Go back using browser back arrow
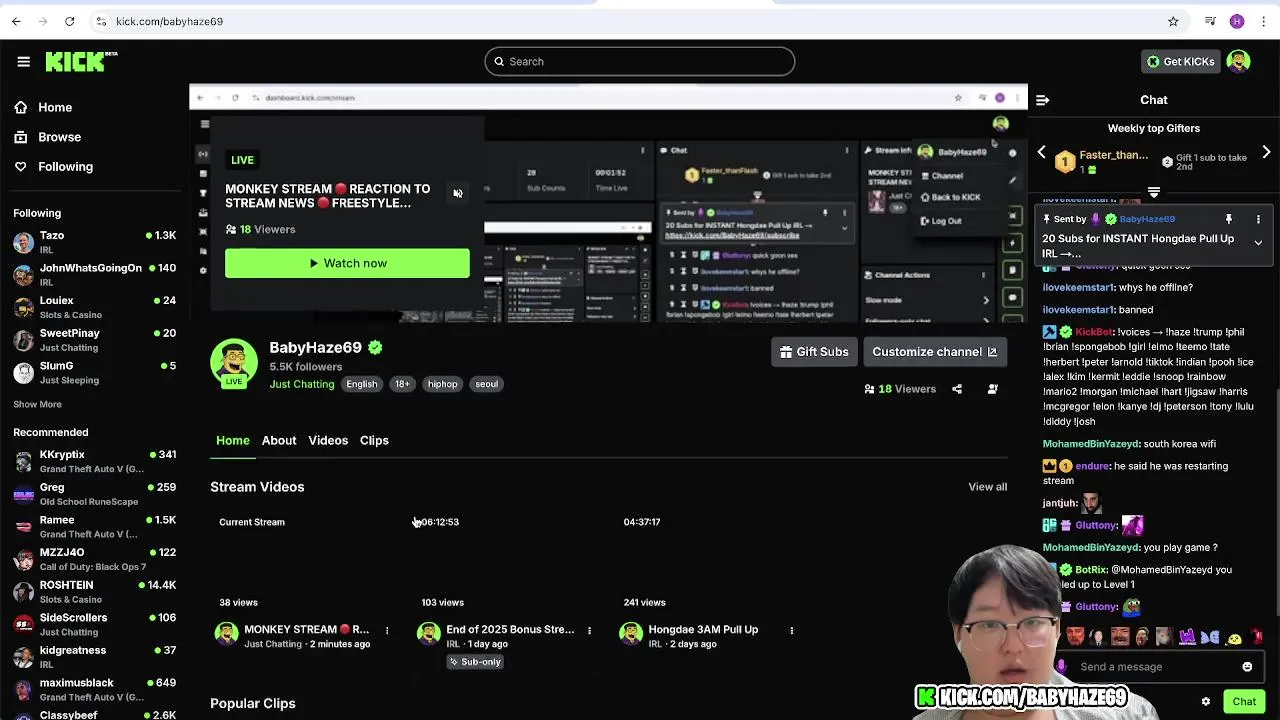The height and width of the screenshot is (720, 1280). tap(16, 21)
